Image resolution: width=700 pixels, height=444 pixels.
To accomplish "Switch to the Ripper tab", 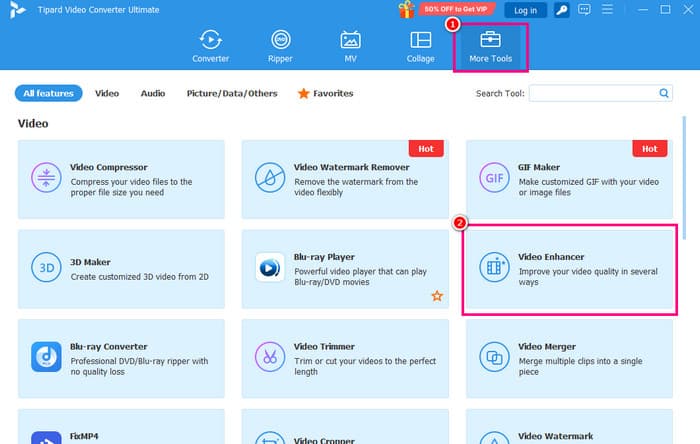I will 280,46.
